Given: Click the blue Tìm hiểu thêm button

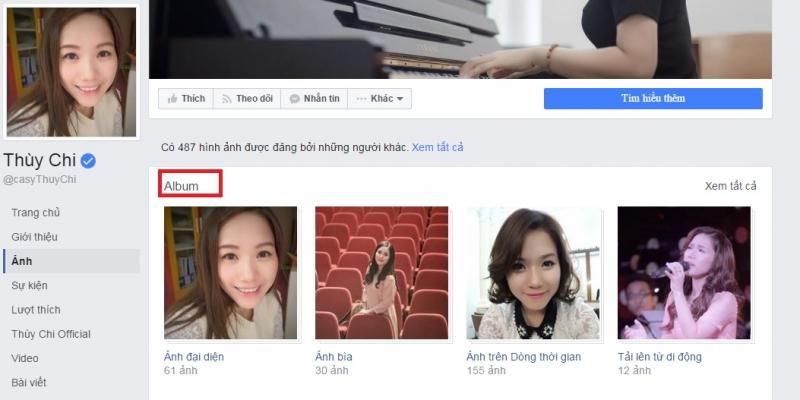Looking at the screenshot, I should 652,99.
